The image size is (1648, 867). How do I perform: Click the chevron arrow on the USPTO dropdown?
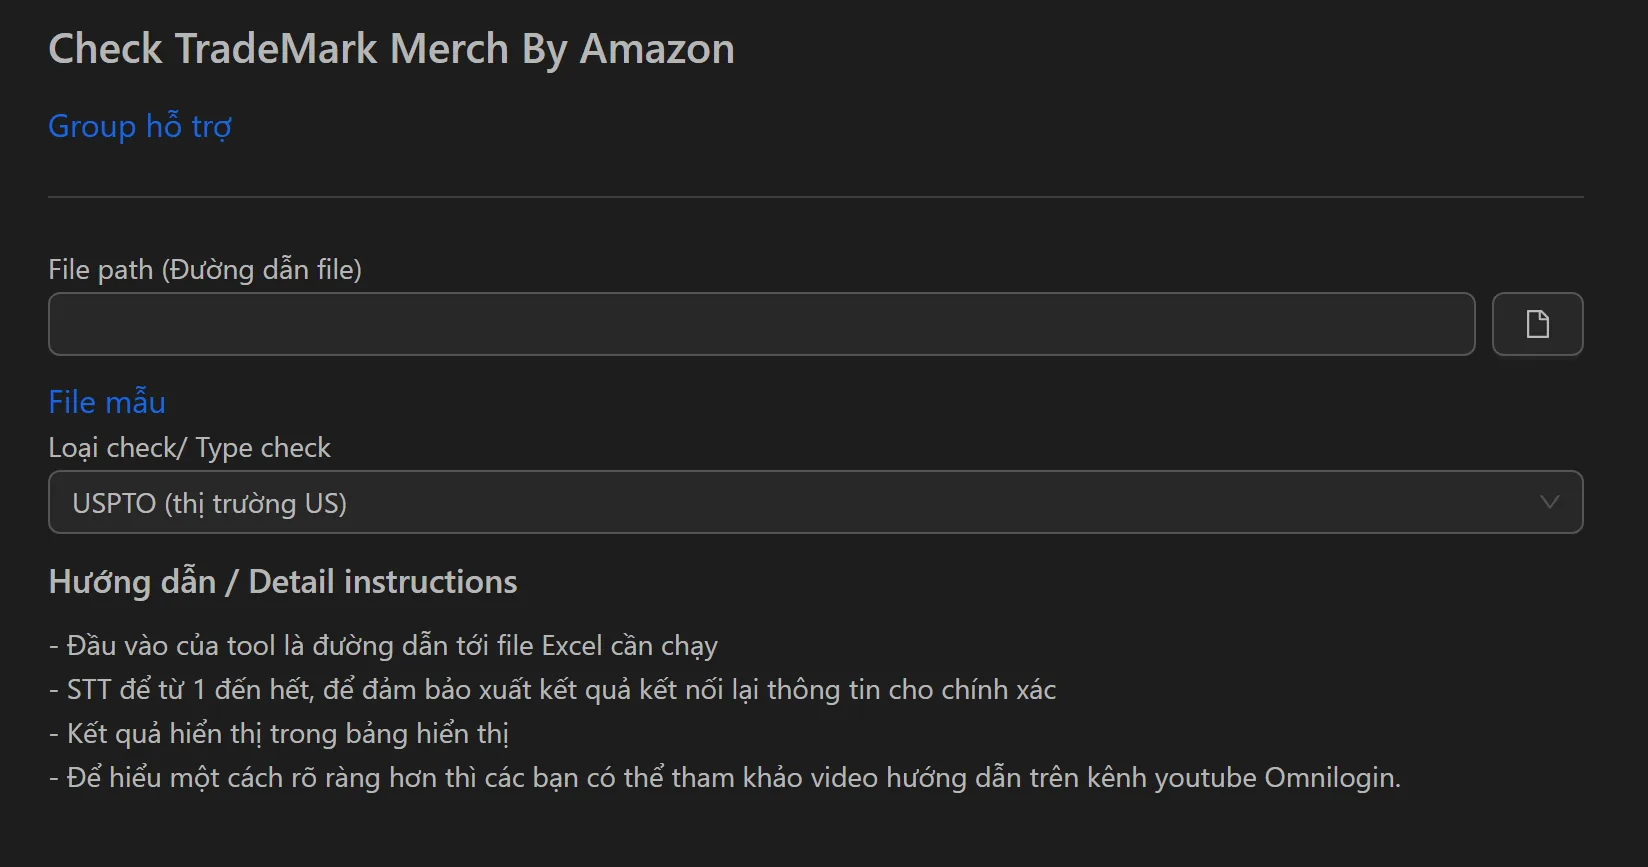1550,502
